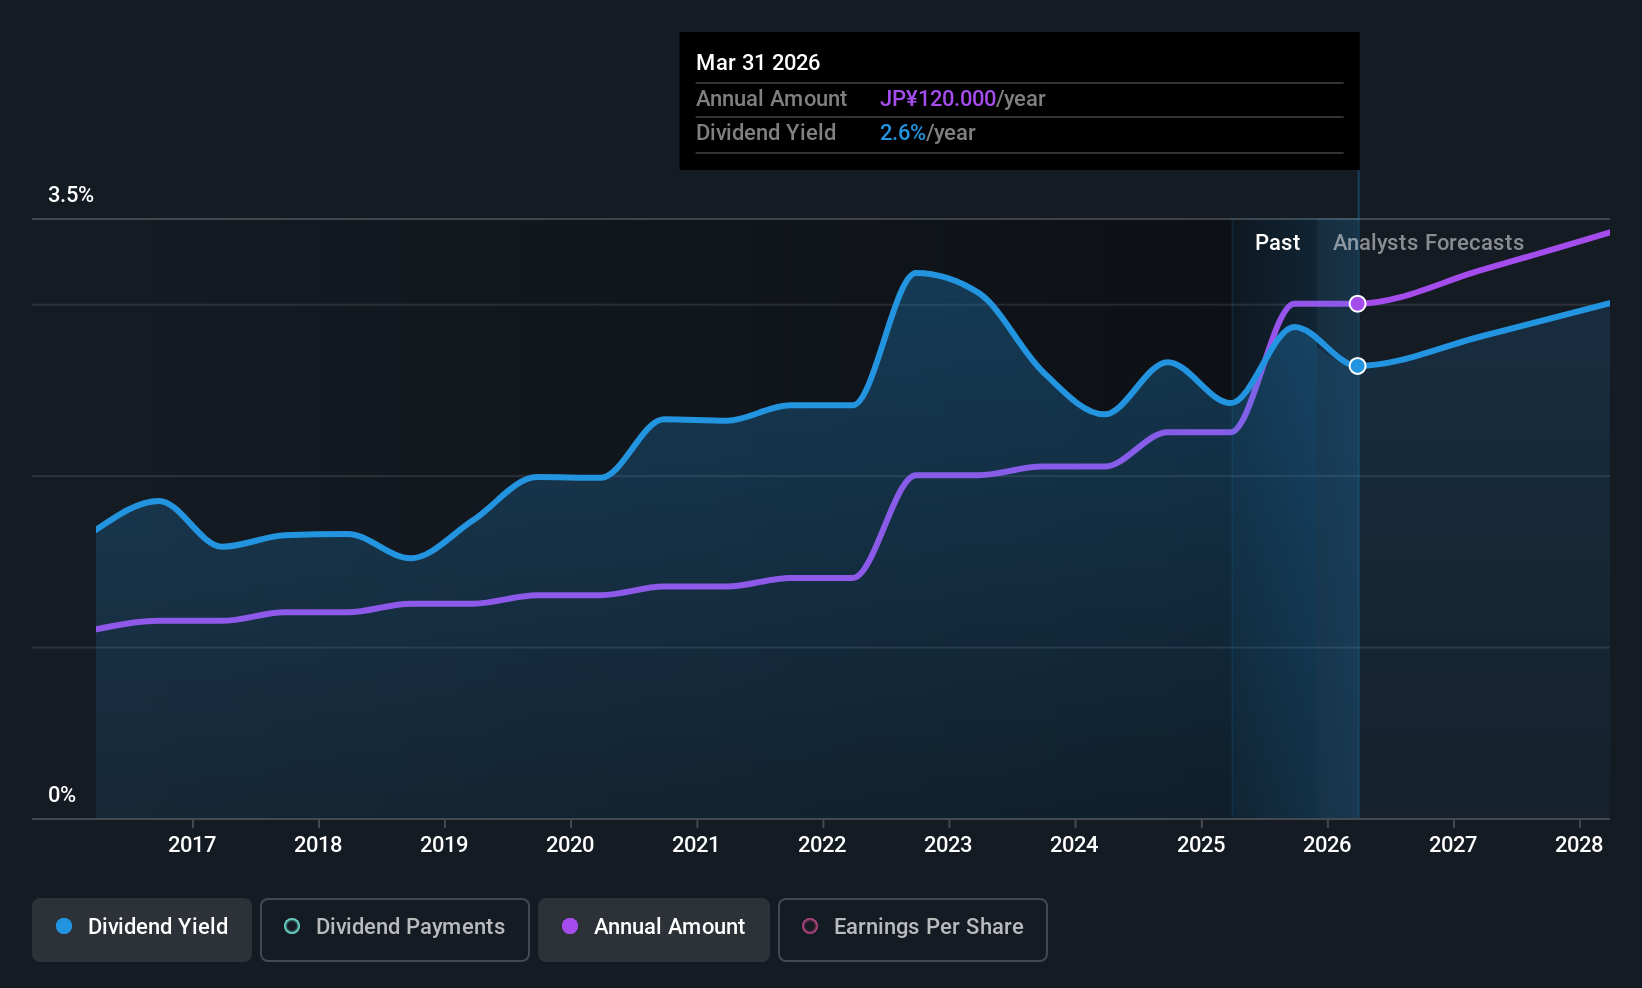Click the 2017 x-axis year label
The height and width of the screenshot is (988, 1642).
point(192,845)
